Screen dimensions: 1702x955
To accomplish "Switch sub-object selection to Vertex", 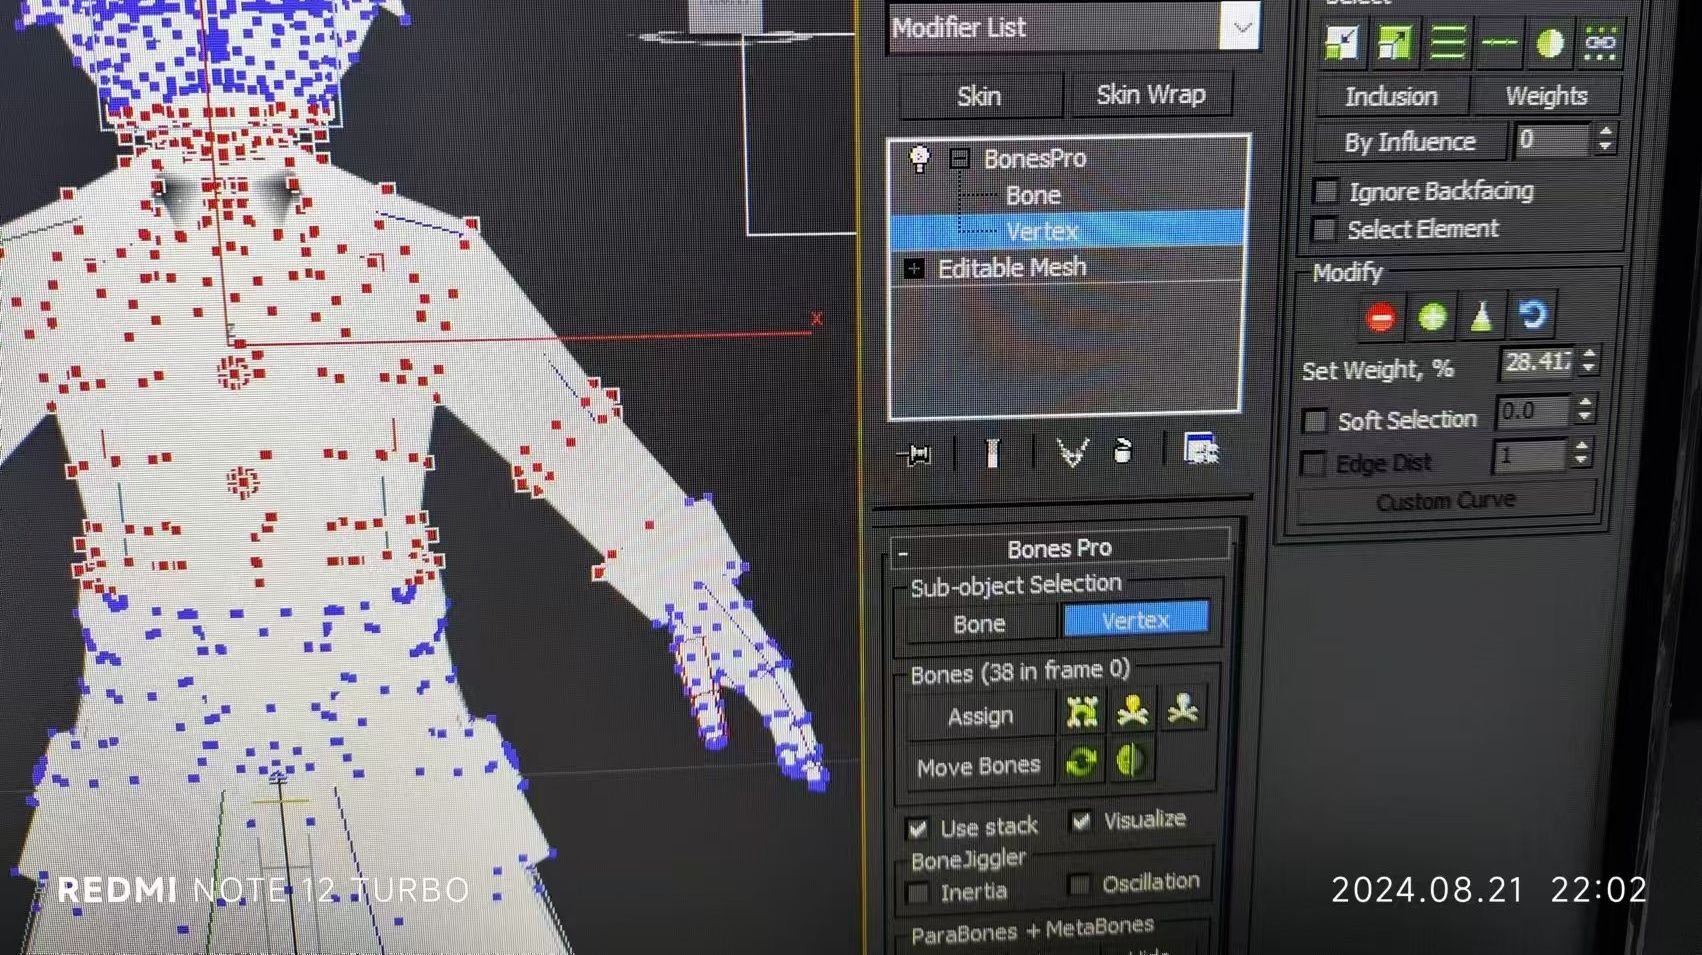I will 1136,620.
